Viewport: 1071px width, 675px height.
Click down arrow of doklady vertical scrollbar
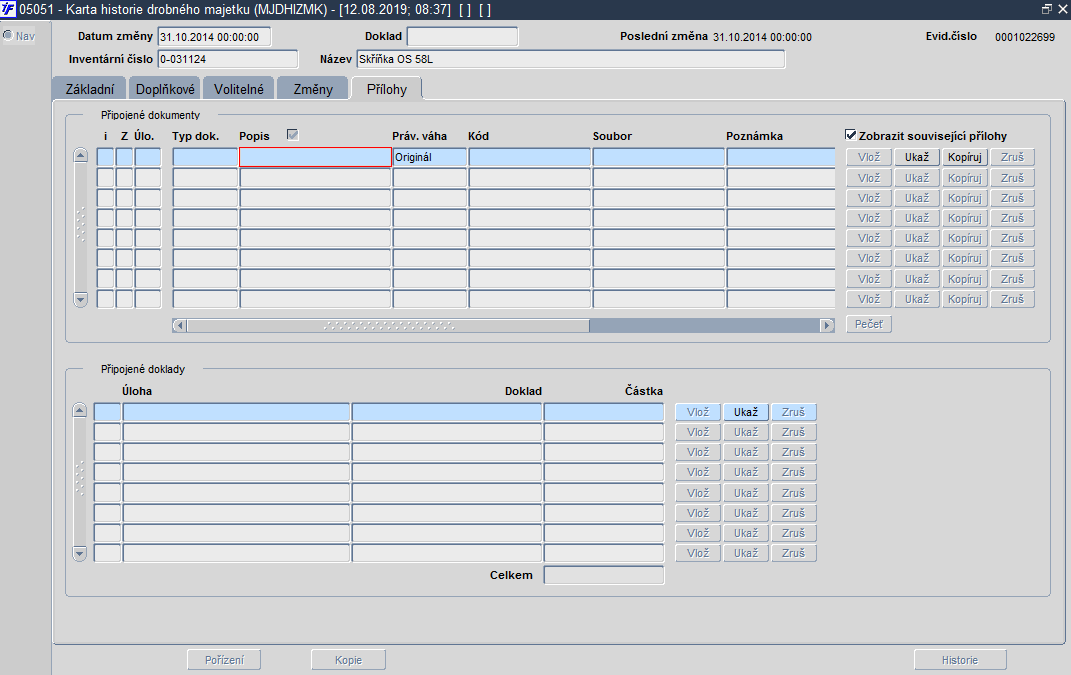coord(80,553)
